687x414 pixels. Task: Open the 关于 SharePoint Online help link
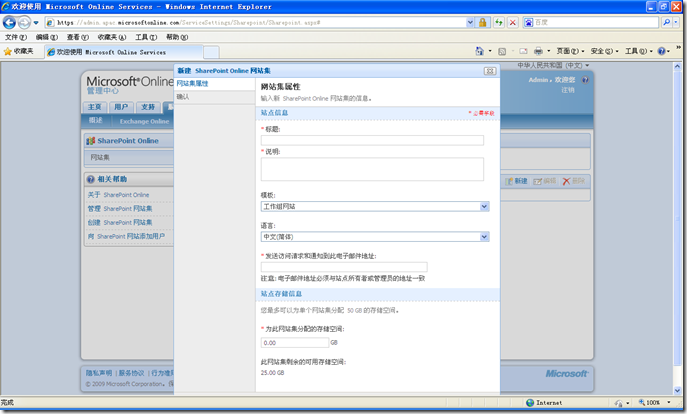click(x=118, y=195)
